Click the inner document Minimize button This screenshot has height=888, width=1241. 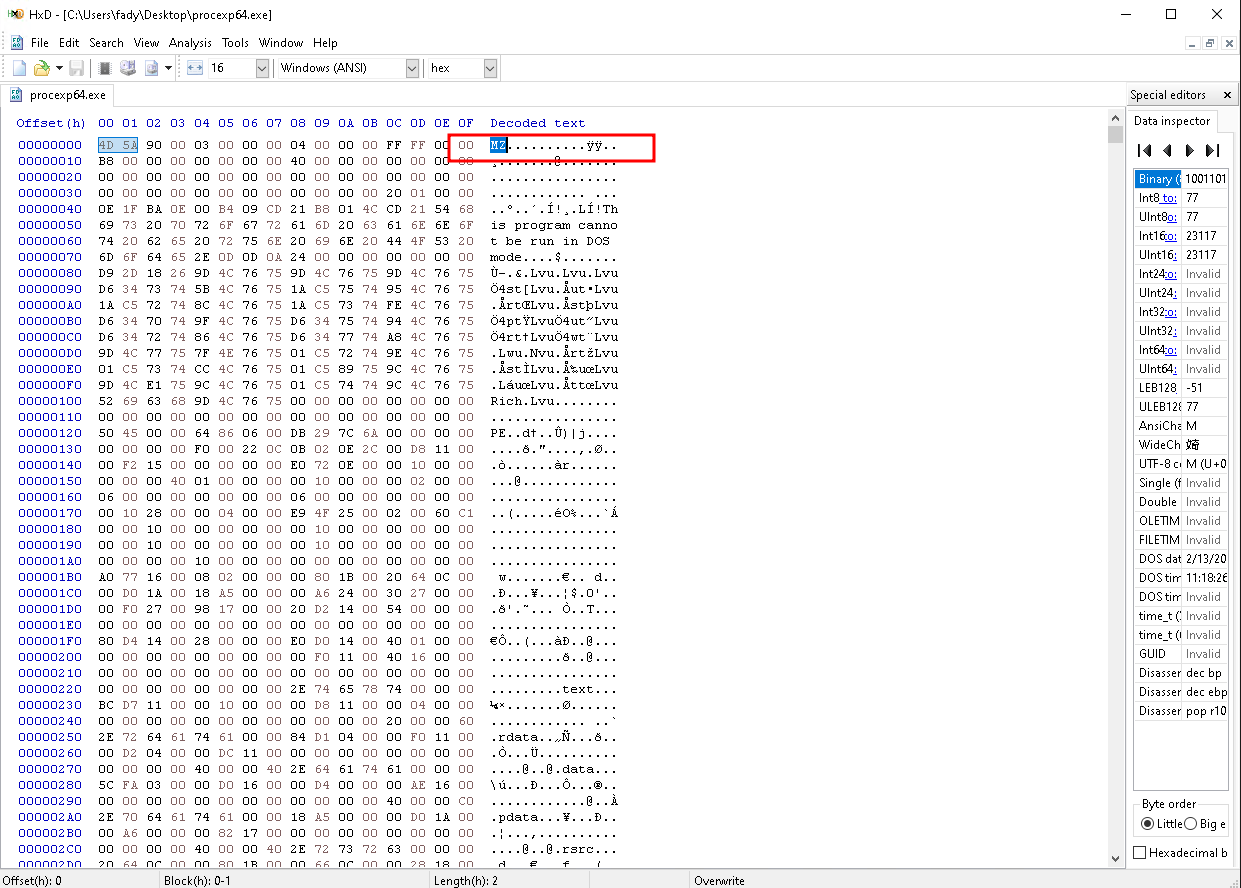pos(1192,43)
